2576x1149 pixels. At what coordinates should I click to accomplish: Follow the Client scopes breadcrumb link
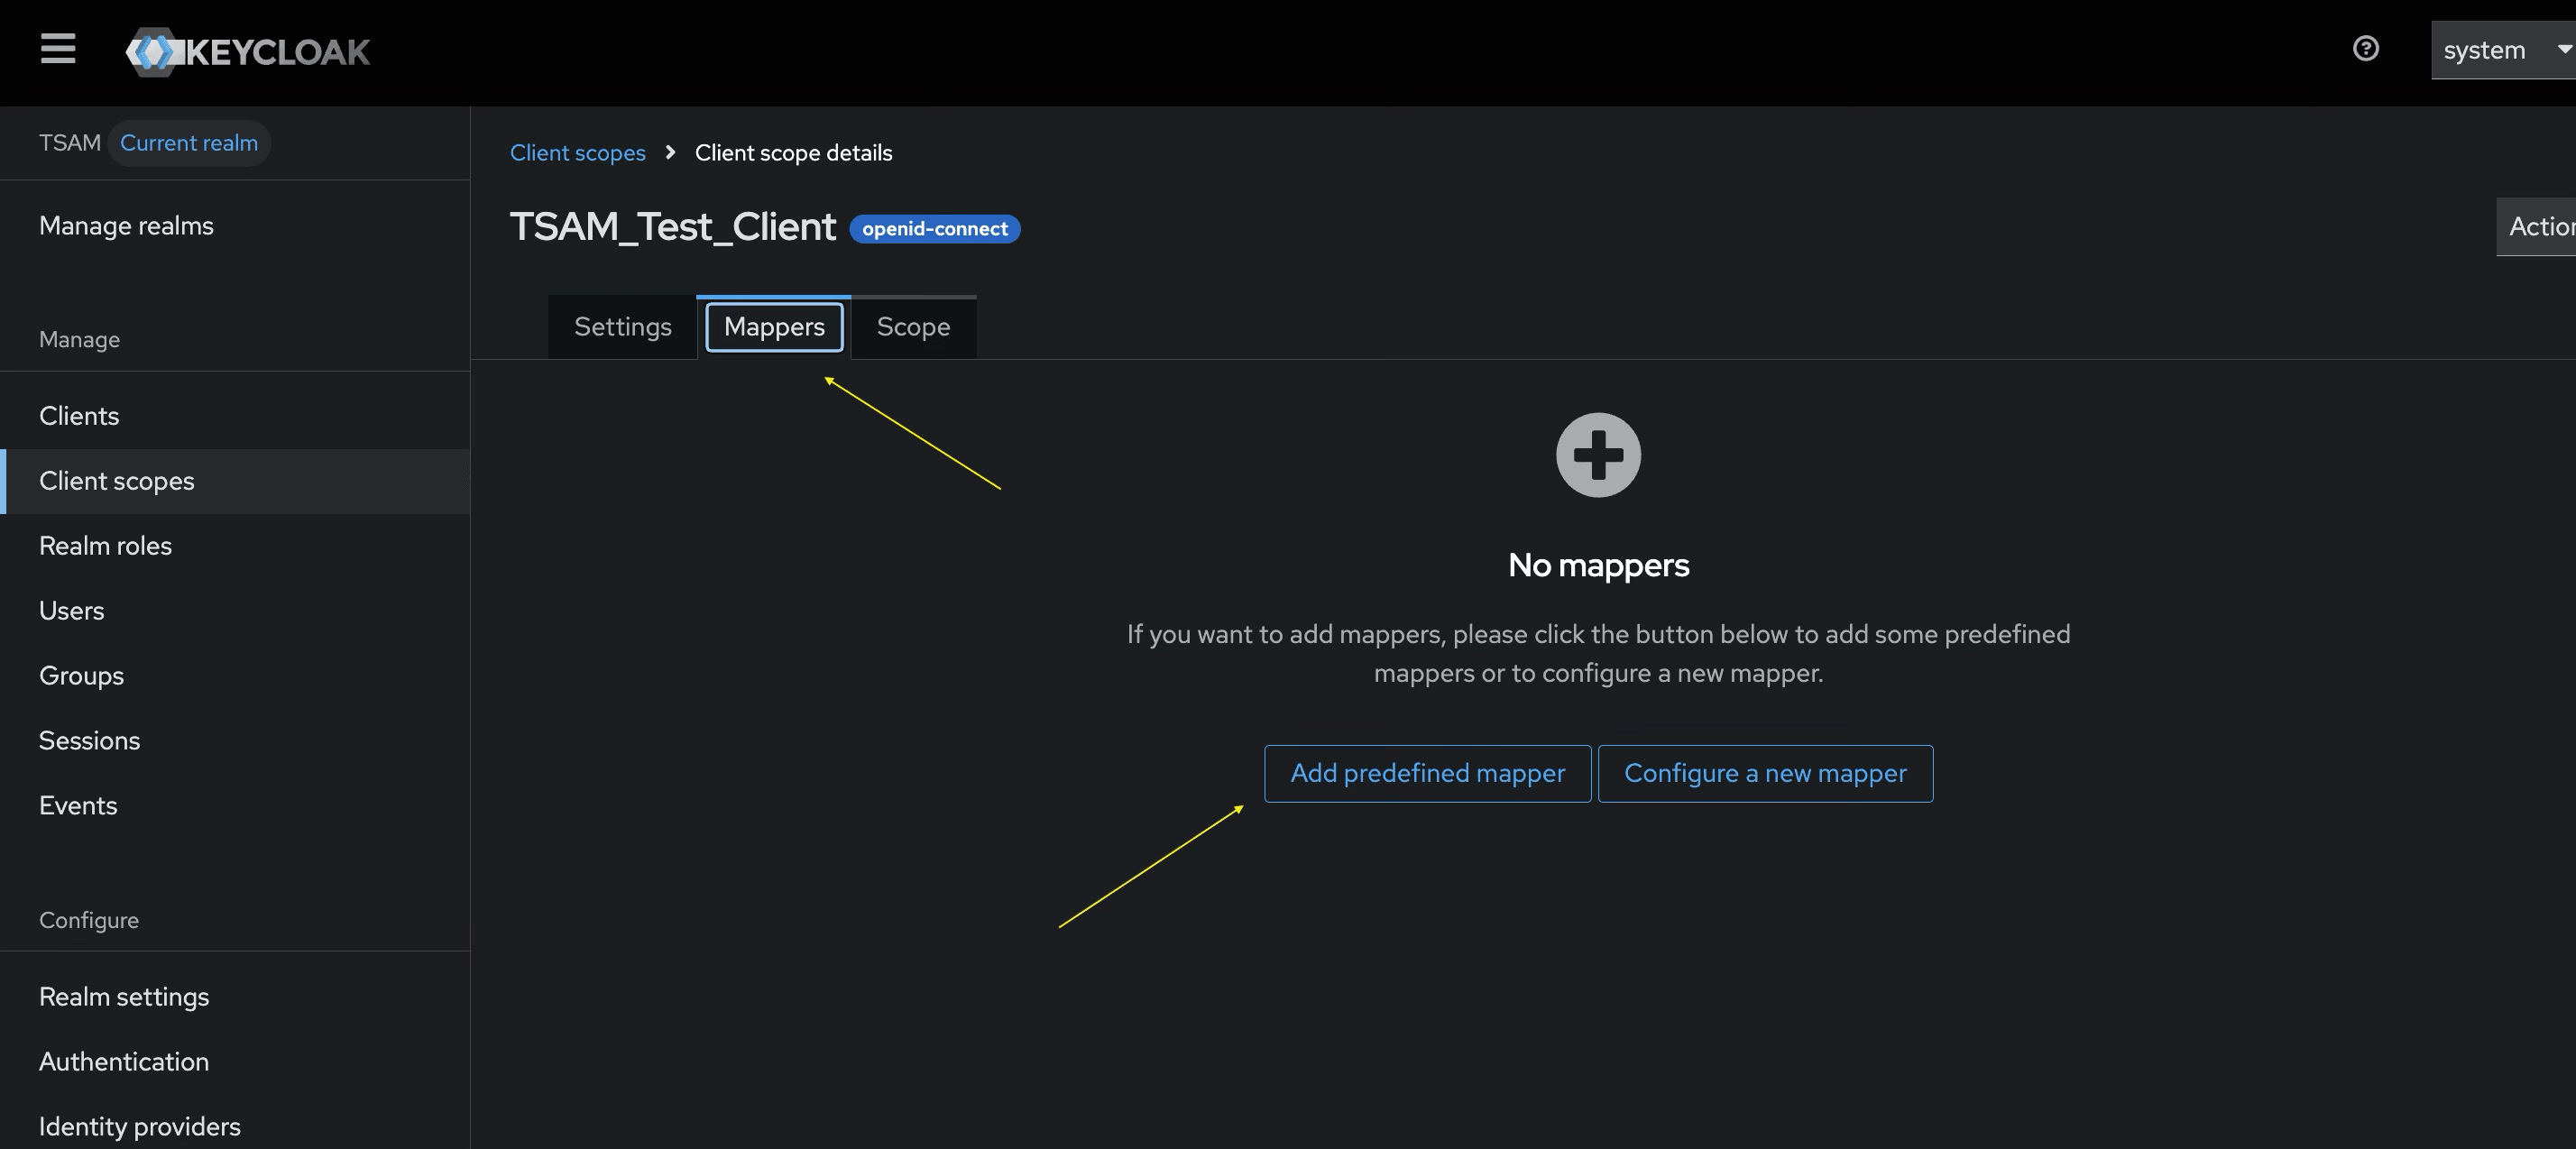click(x=578, y=153)
